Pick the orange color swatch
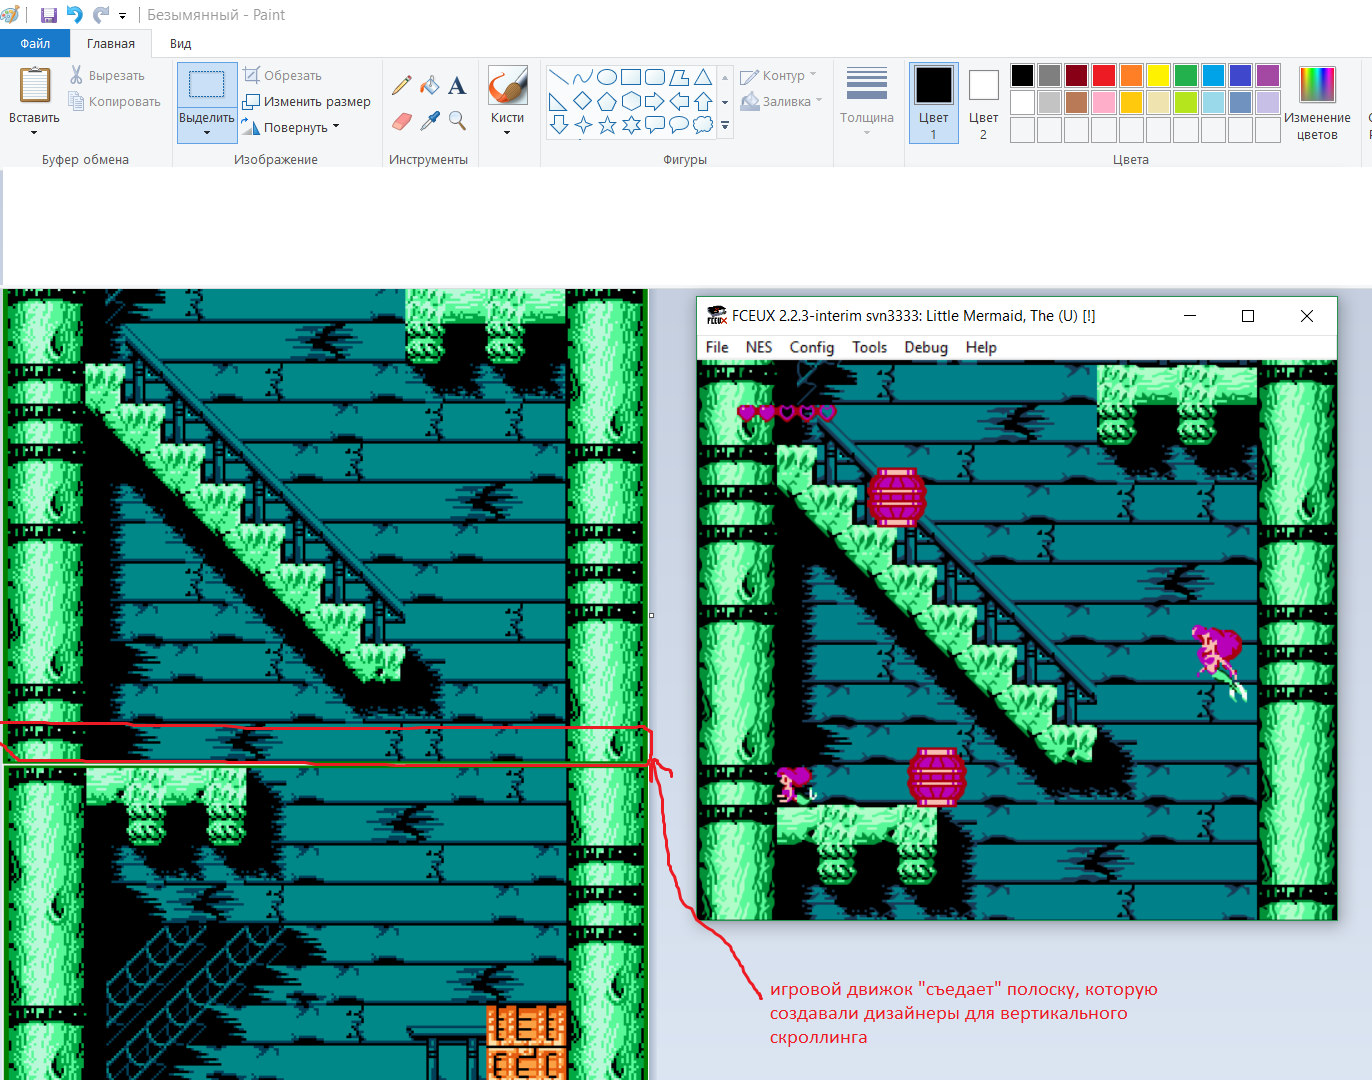Image resolution: width=1372 pixels, height=1084 pixels. click(x=1131, y=75)
